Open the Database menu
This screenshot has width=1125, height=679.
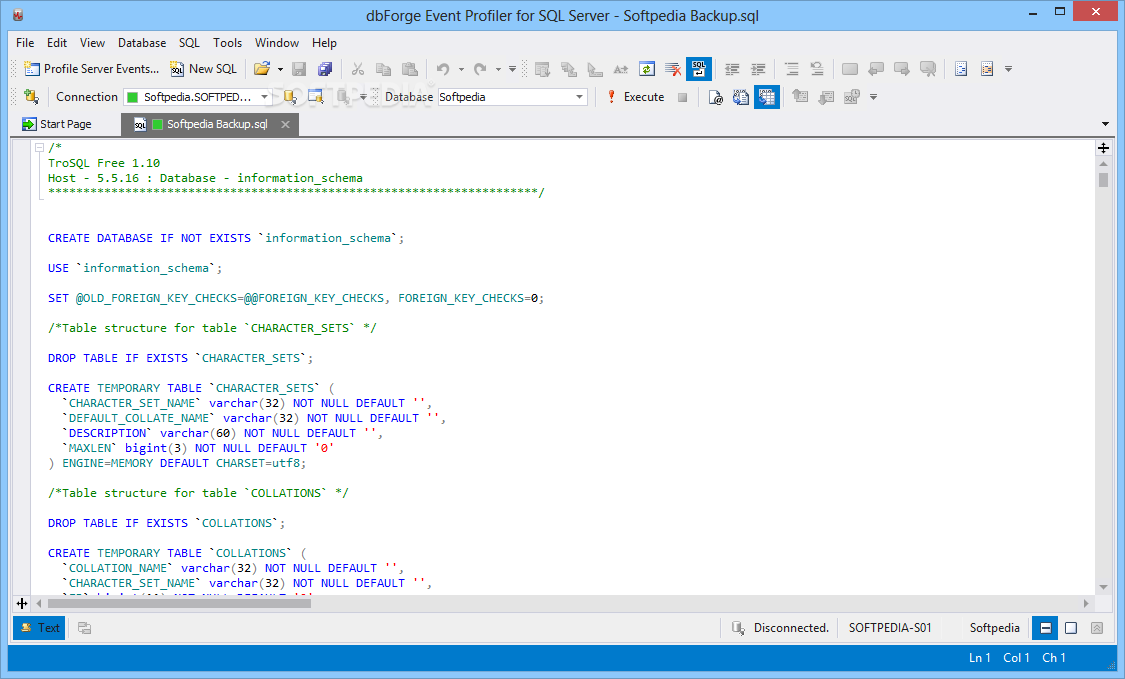coord(142,43)
